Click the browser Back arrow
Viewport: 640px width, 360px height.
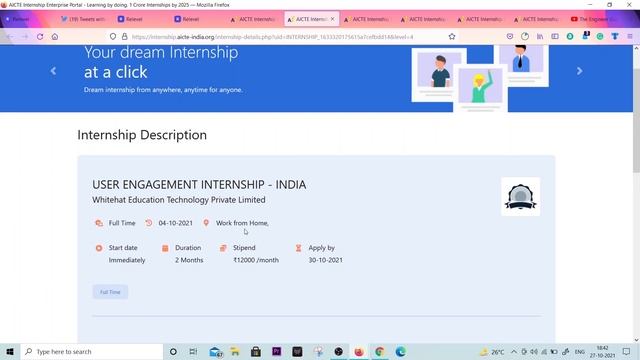pos(9,37)
